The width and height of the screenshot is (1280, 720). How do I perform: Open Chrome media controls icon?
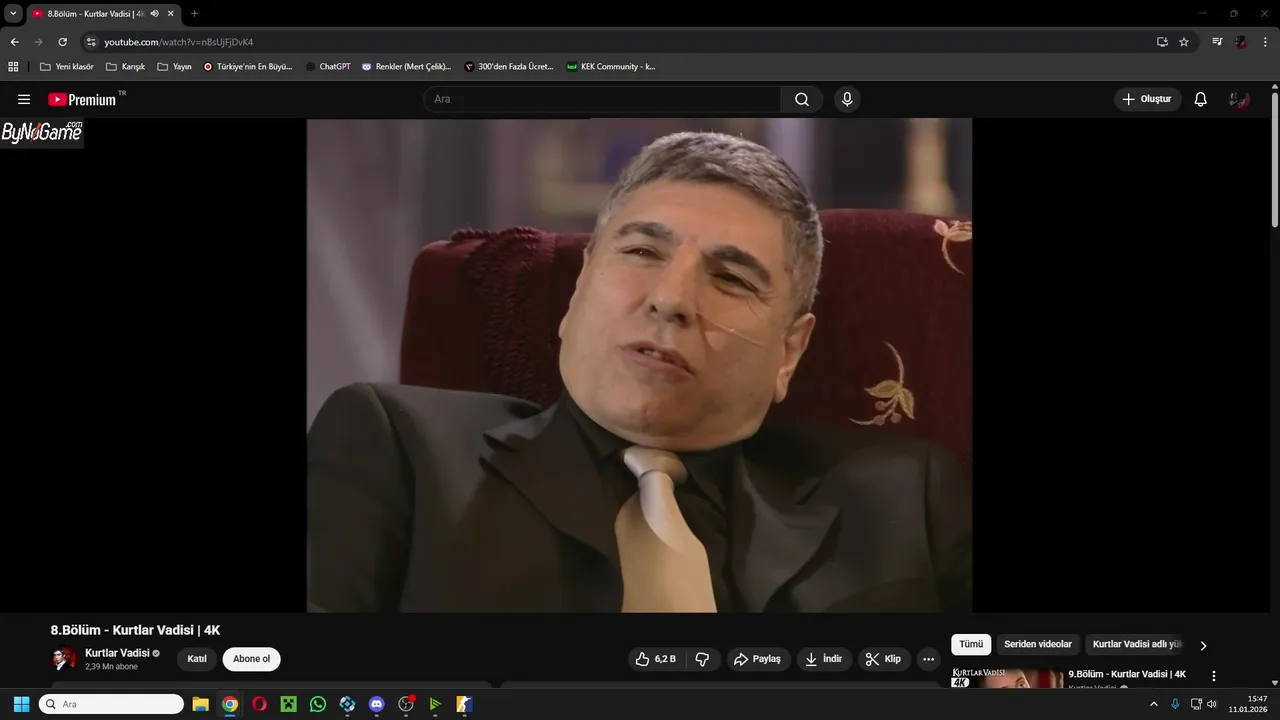(1217, 42)
